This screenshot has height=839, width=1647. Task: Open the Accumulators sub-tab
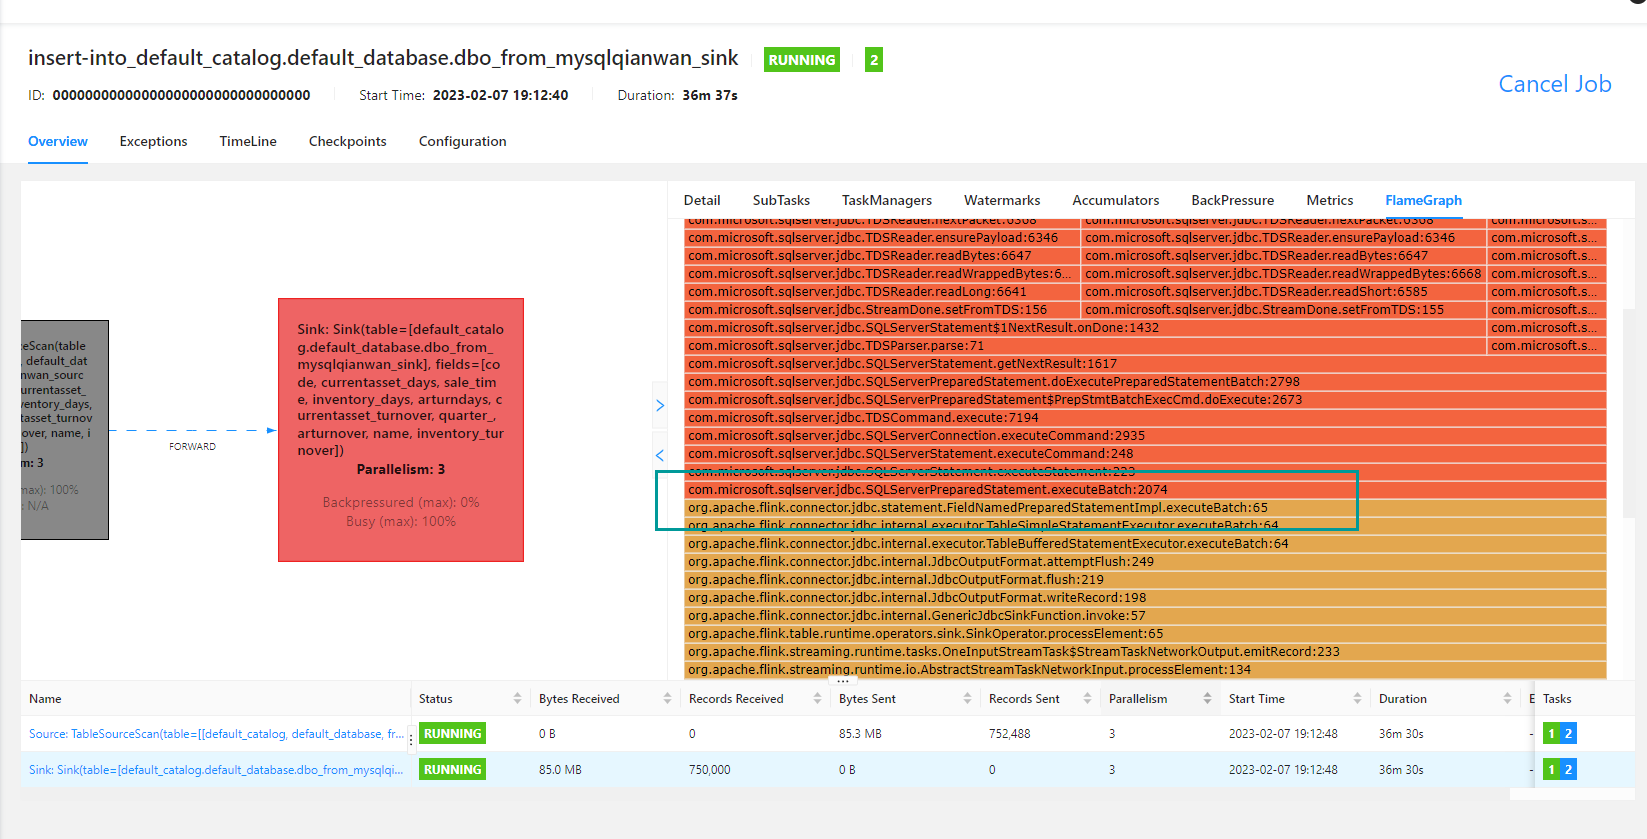click(1116, 200)
